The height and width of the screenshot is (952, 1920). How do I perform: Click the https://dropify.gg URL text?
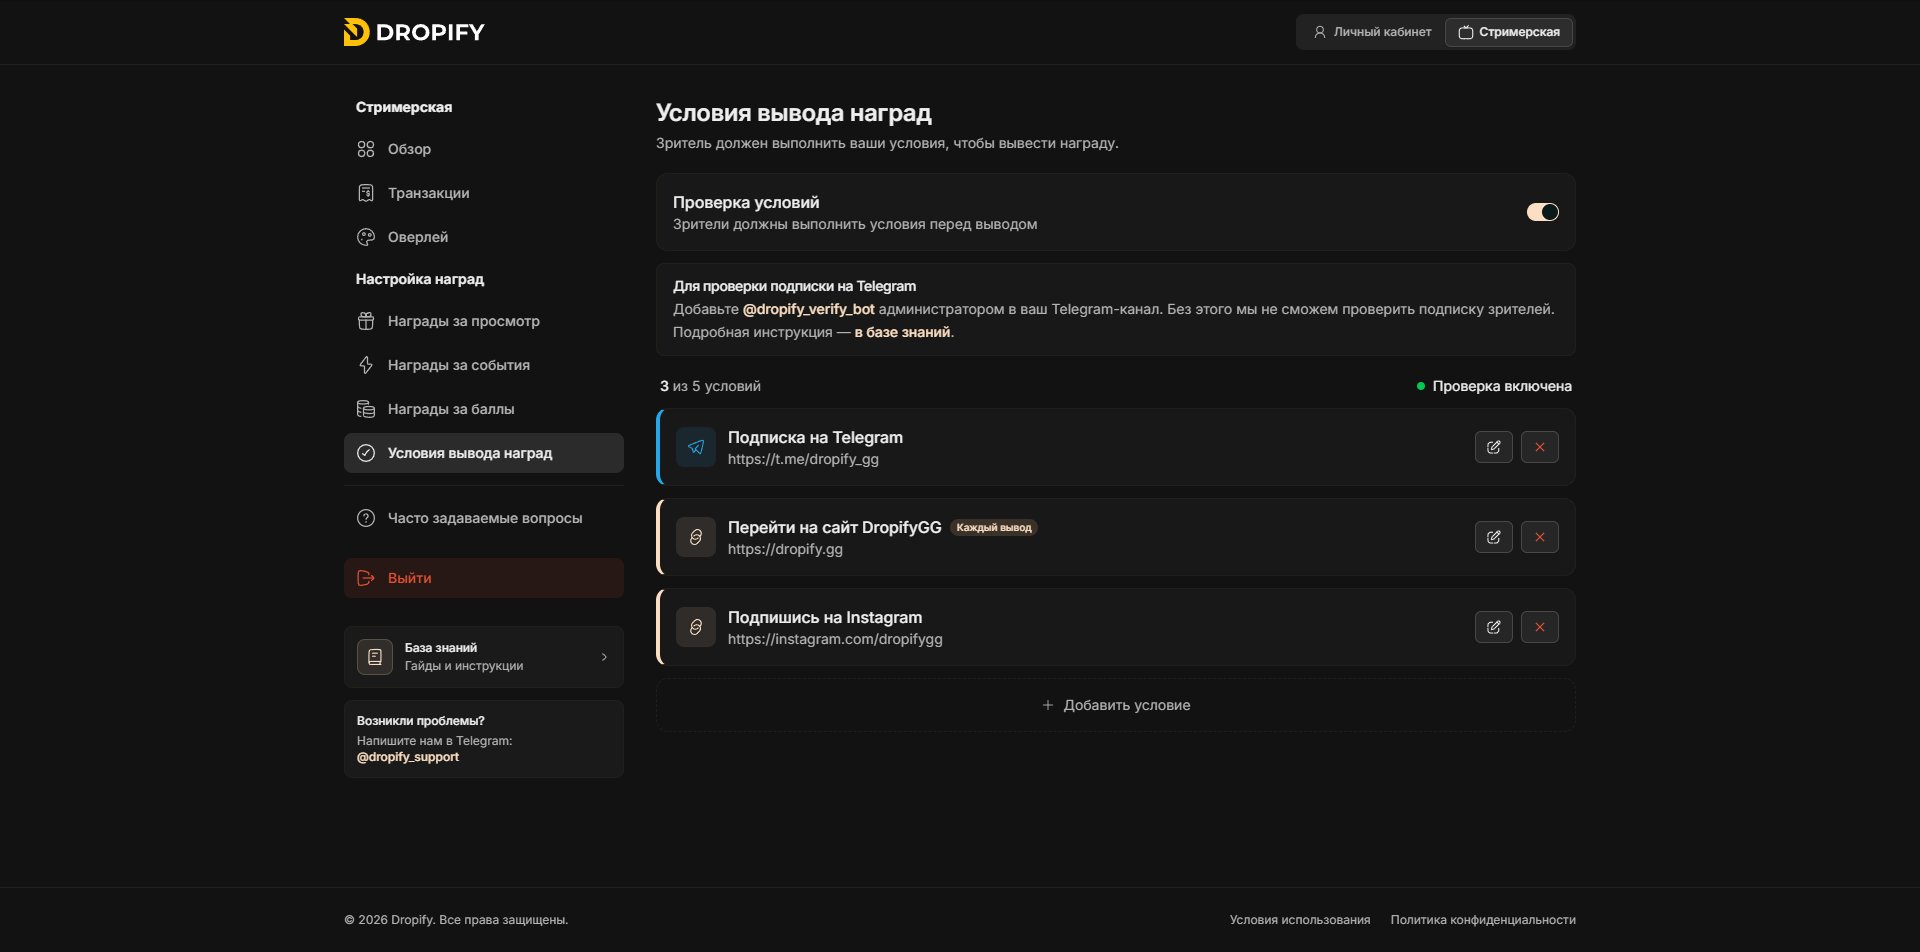(785, 549)
